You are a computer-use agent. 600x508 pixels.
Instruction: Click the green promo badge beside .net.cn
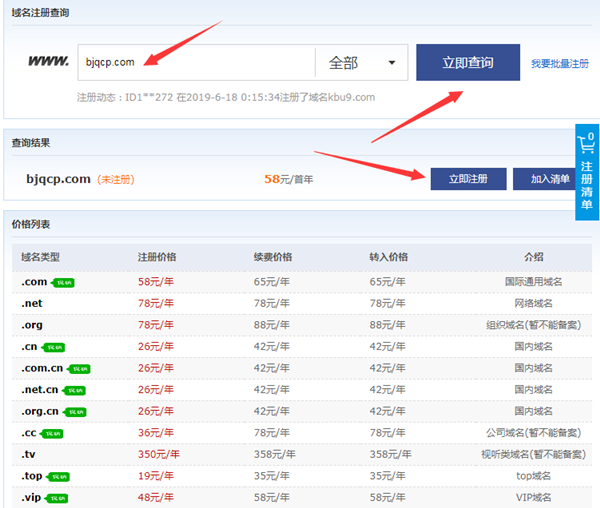tap(75, 391)
